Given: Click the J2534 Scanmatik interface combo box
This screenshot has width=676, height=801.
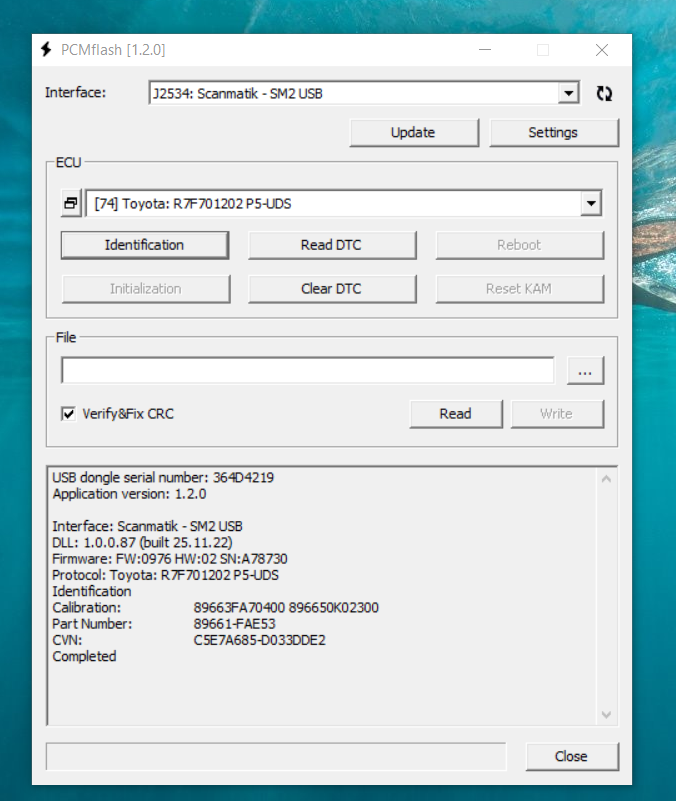Looking at the screenshot, I should [364, 93].
